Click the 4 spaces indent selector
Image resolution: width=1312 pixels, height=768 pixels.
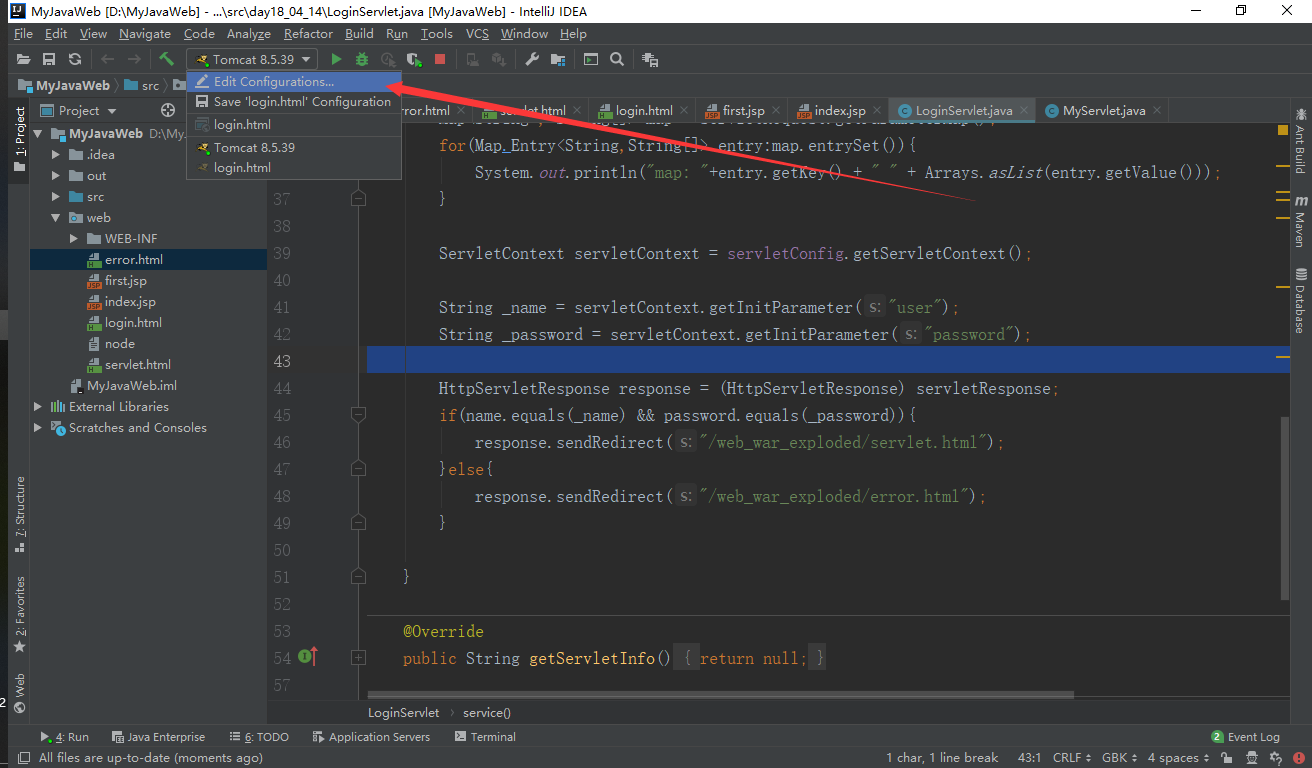[1179, 758]
